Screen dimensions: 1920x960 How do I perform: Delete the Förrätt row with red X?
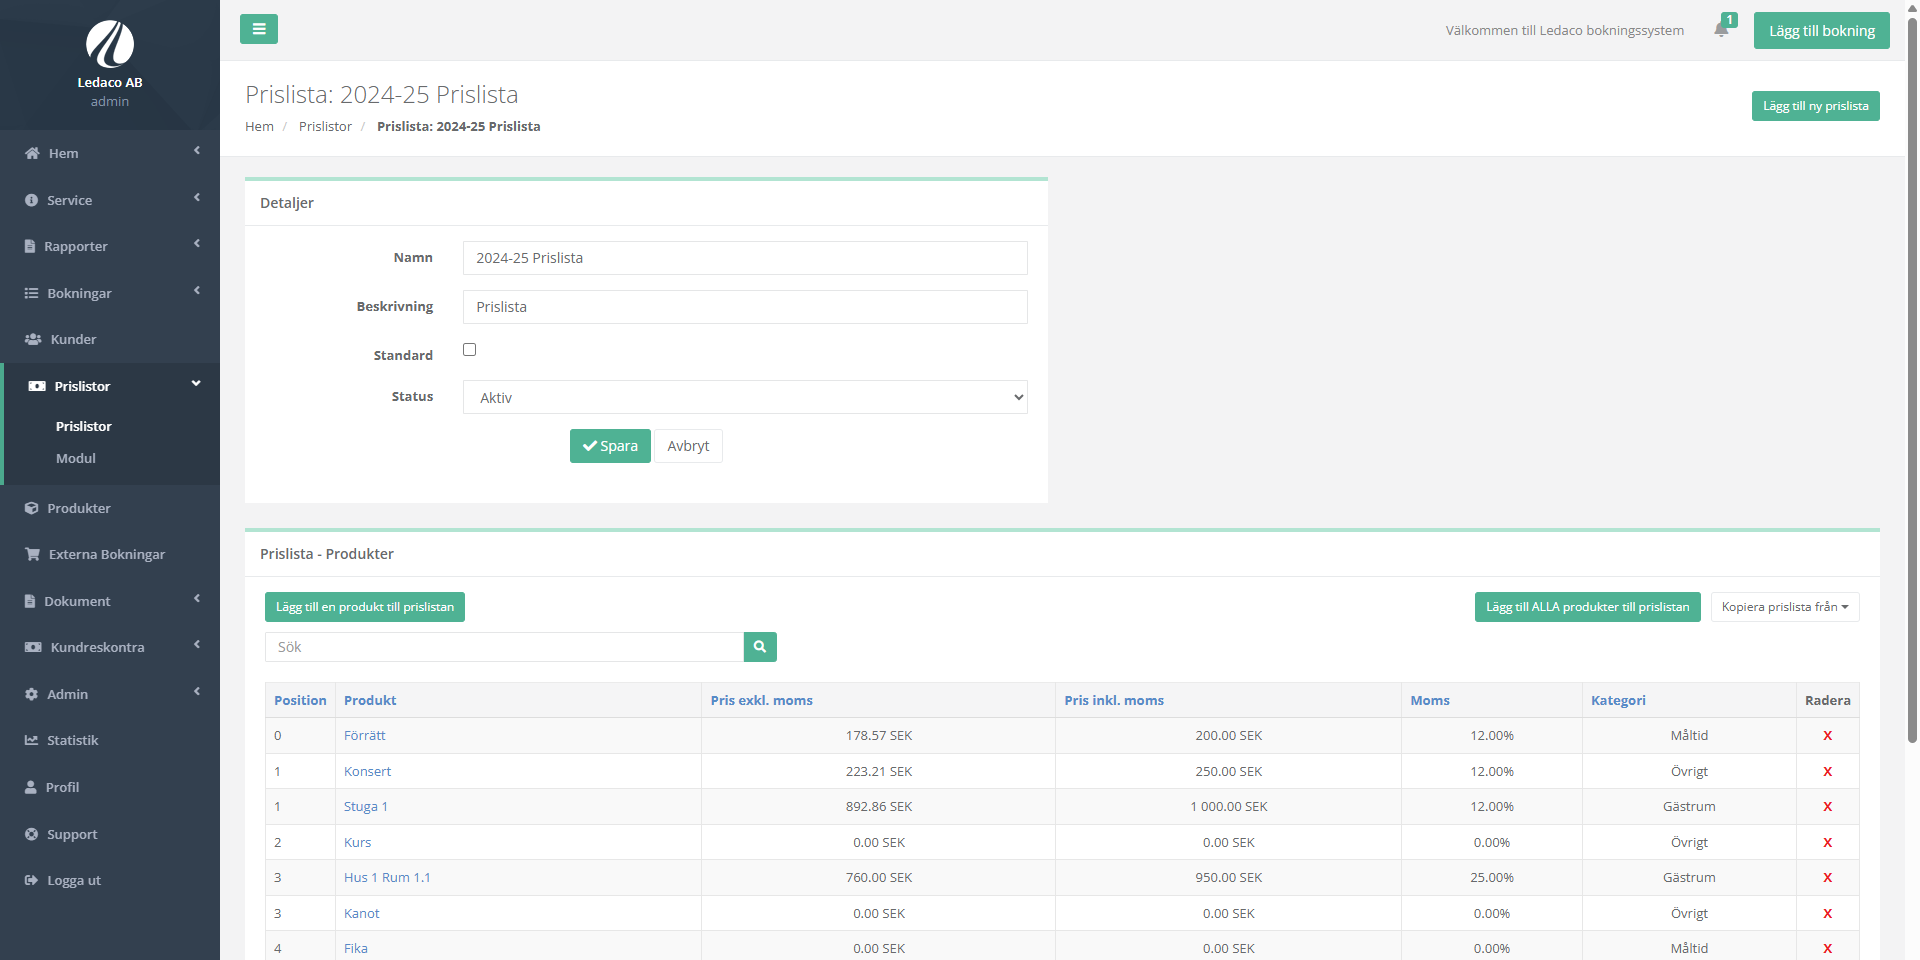coord(1827,736)
